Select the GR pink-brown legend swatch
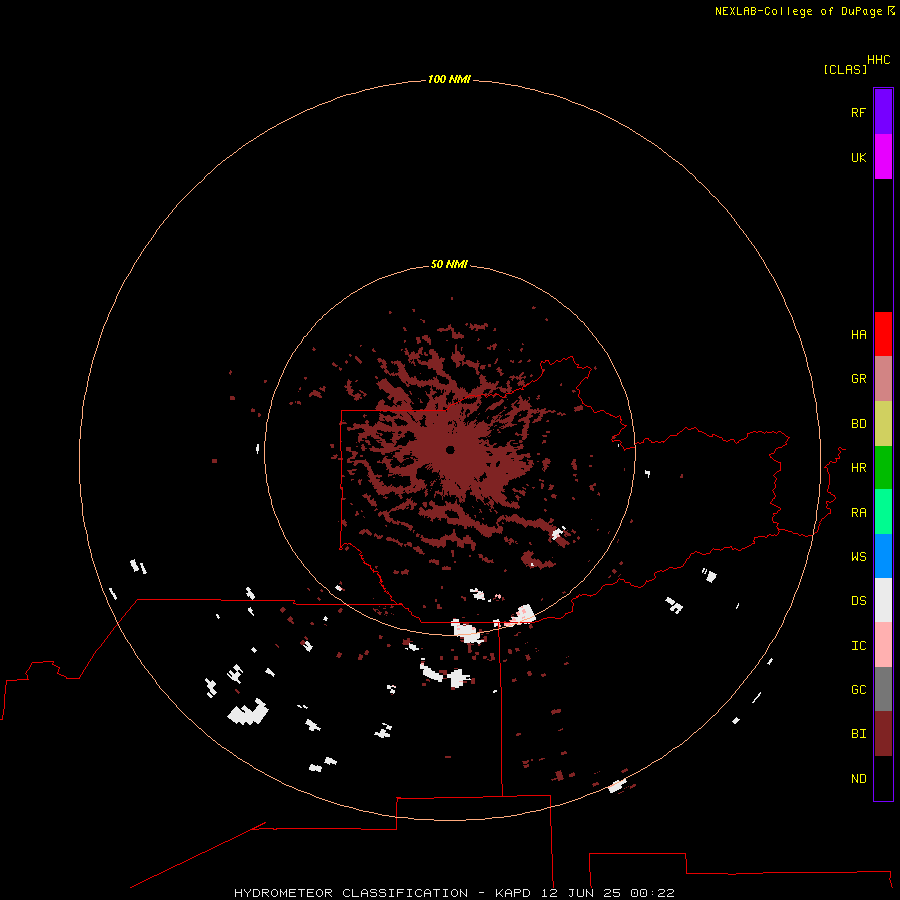The height and width of the screenshot is (900, 900). pyautogui.click(x=883, y=379)
